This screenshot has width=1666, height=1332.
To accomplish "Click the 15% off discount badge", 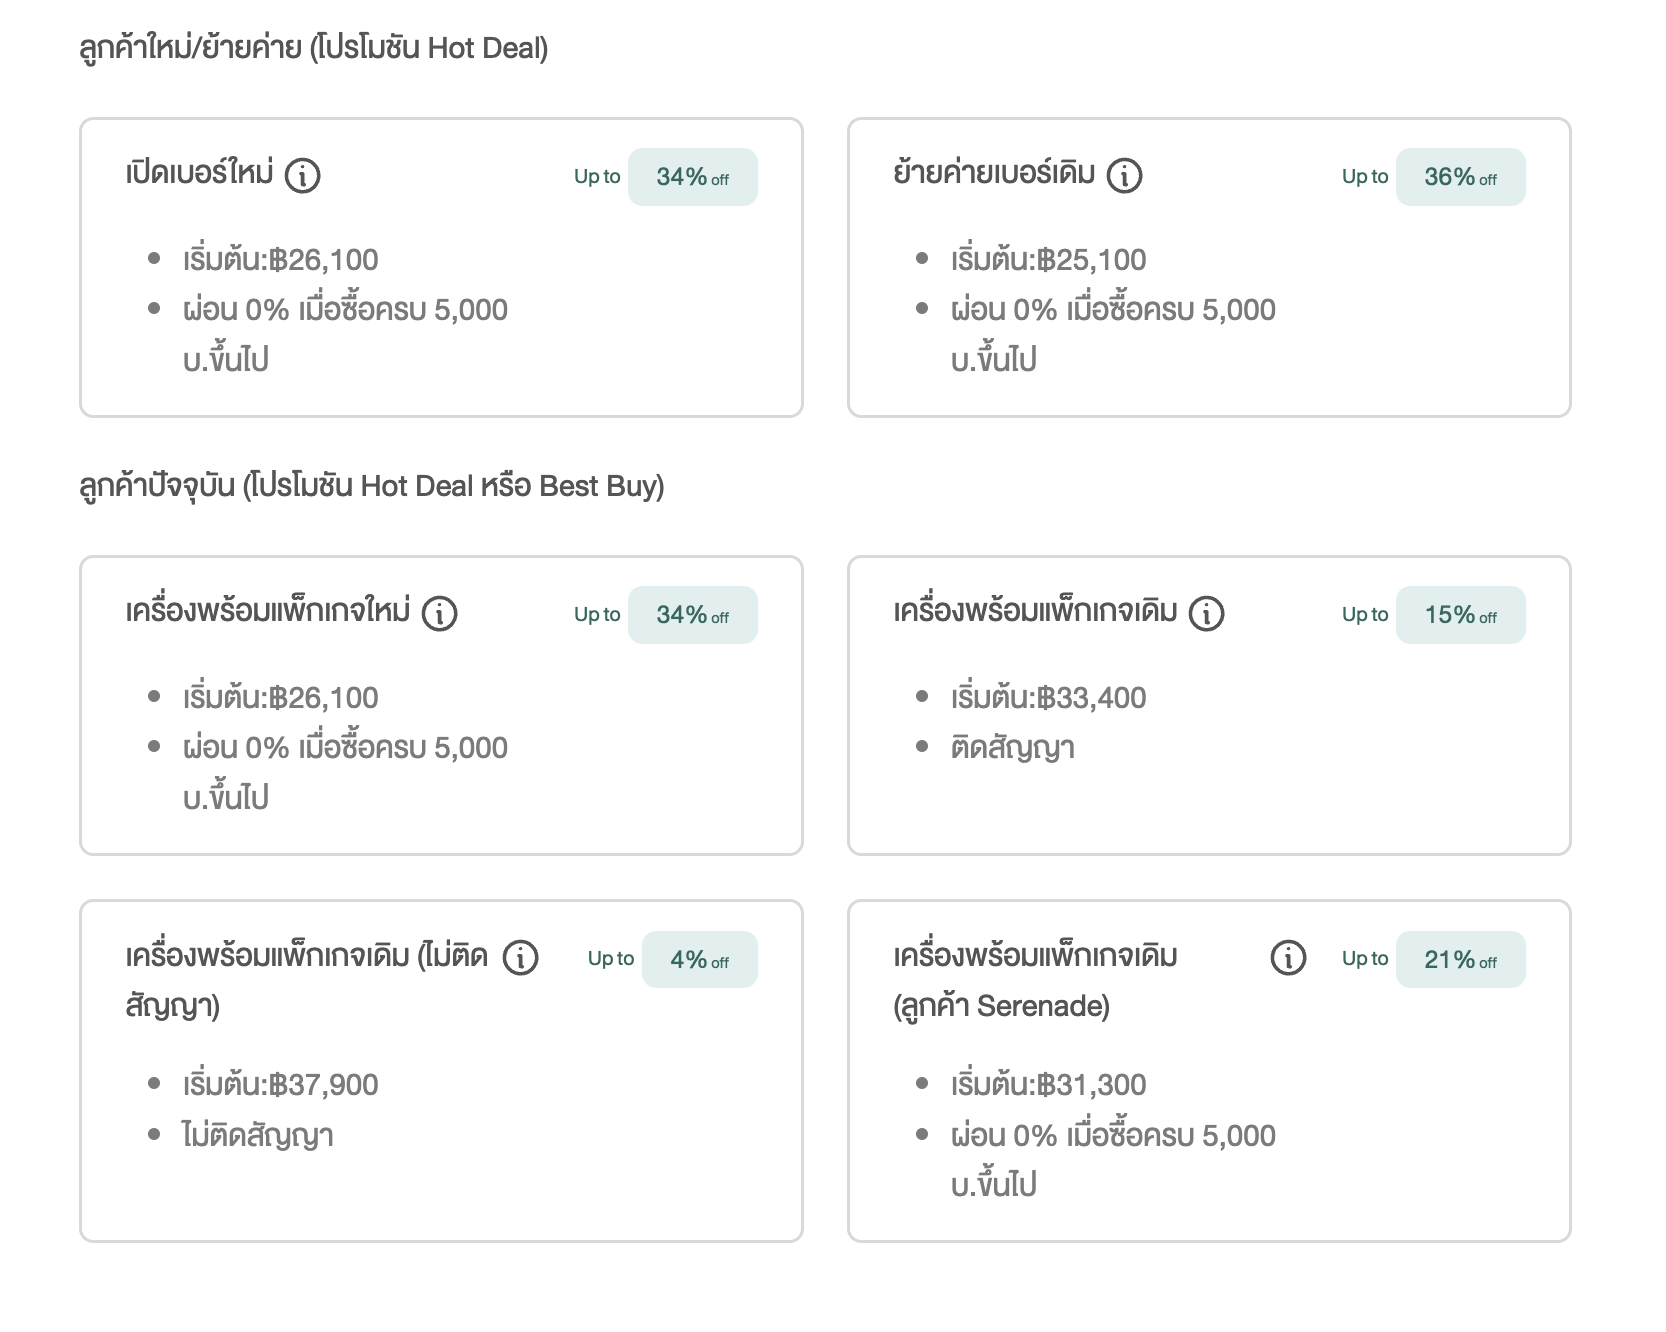I will (1460, 615).
